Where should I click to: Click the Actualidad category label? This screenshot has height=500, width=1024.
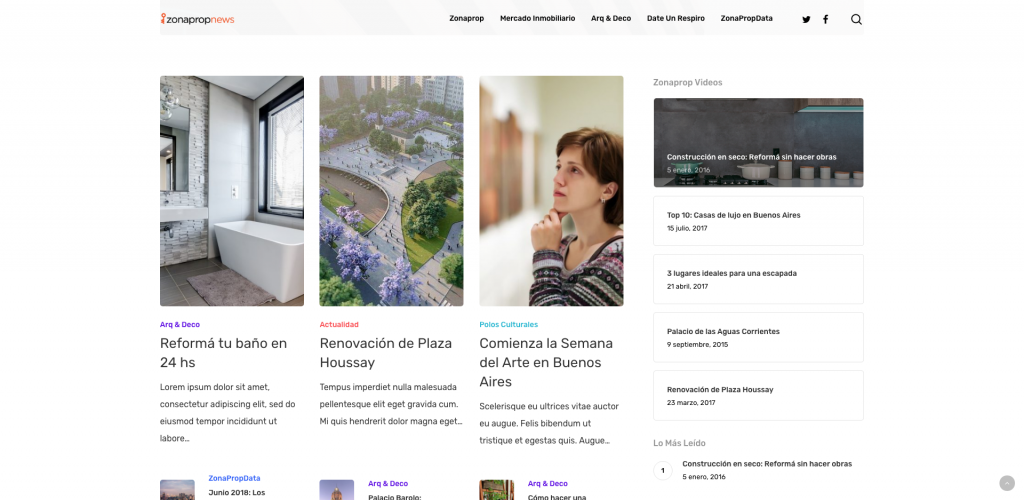pos(339,324)
